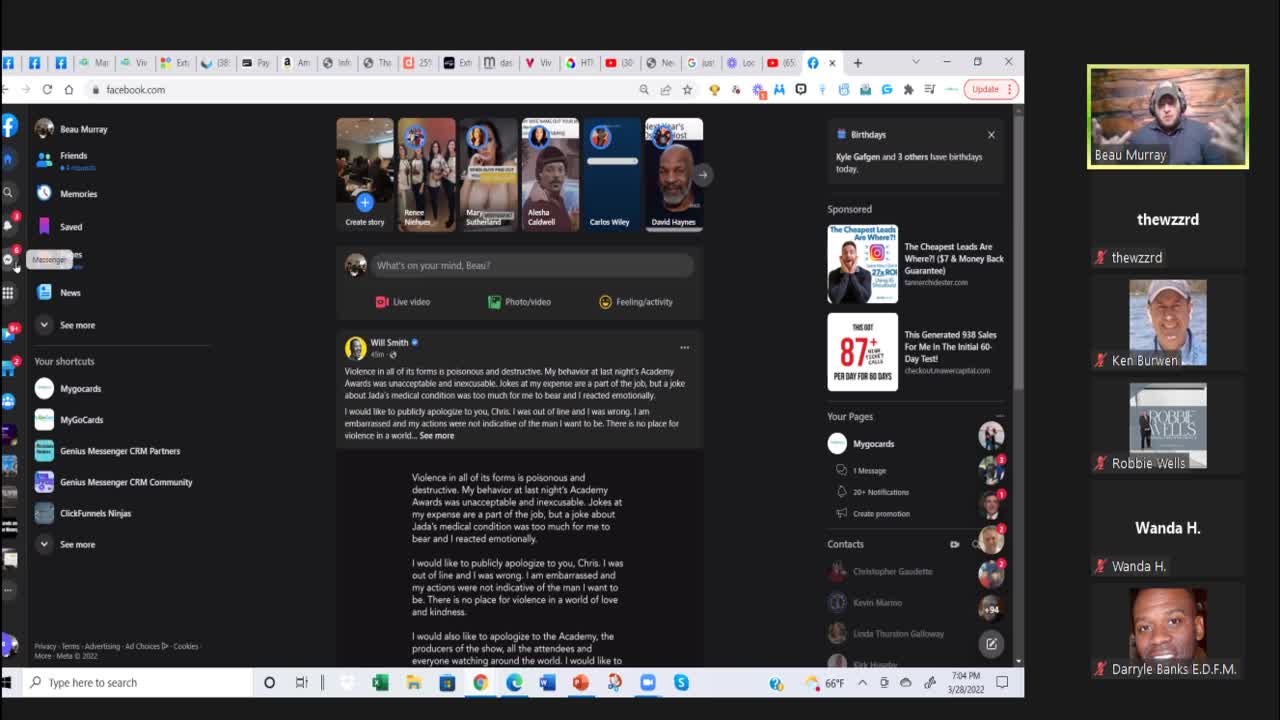Open chat with Linda Thurston Galloway
This screenshot has height=720, width=1280.
click(x=898, y=634)
